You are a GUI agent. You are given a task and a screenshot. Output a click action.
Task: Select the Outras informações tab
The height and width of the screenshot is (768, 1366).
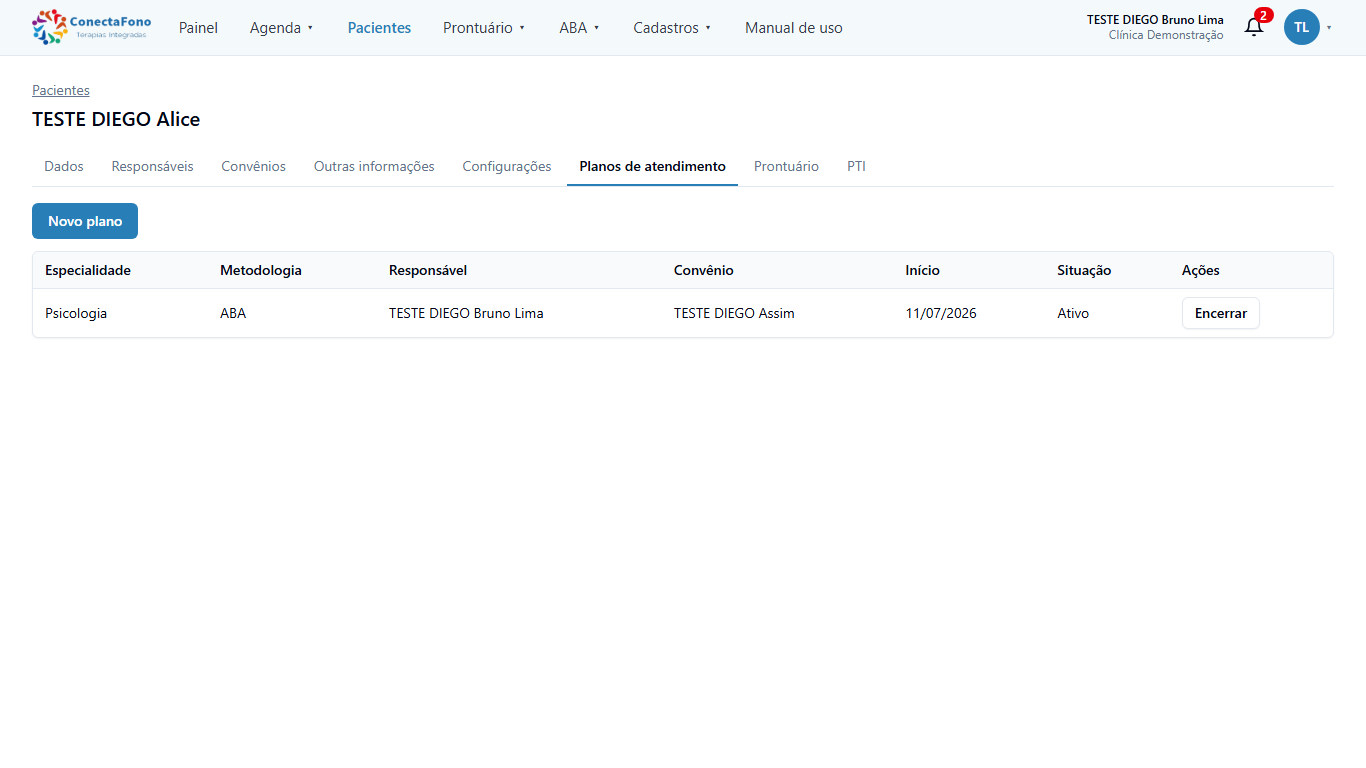pyautogui.click(x=374, y=166)
